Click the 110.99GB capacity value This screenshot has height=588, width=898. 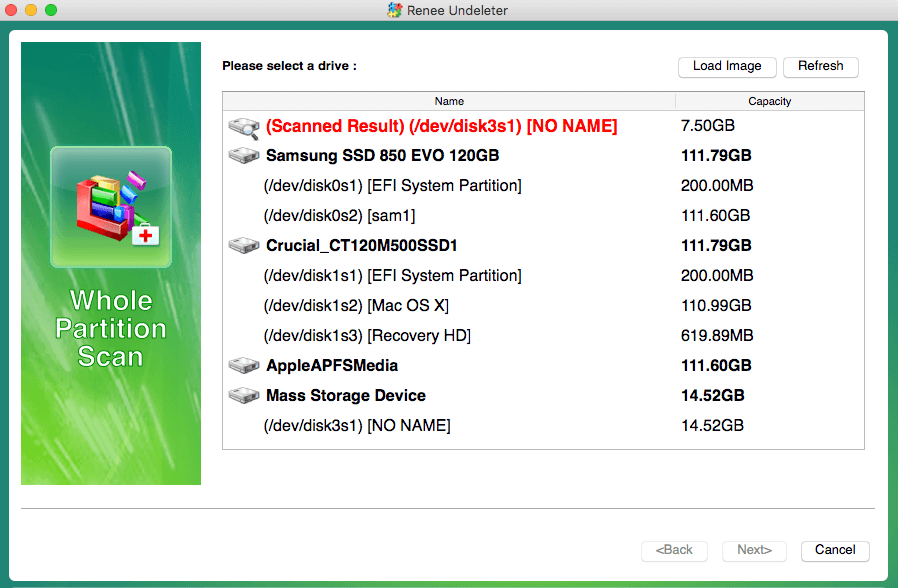tap(716, 305)
